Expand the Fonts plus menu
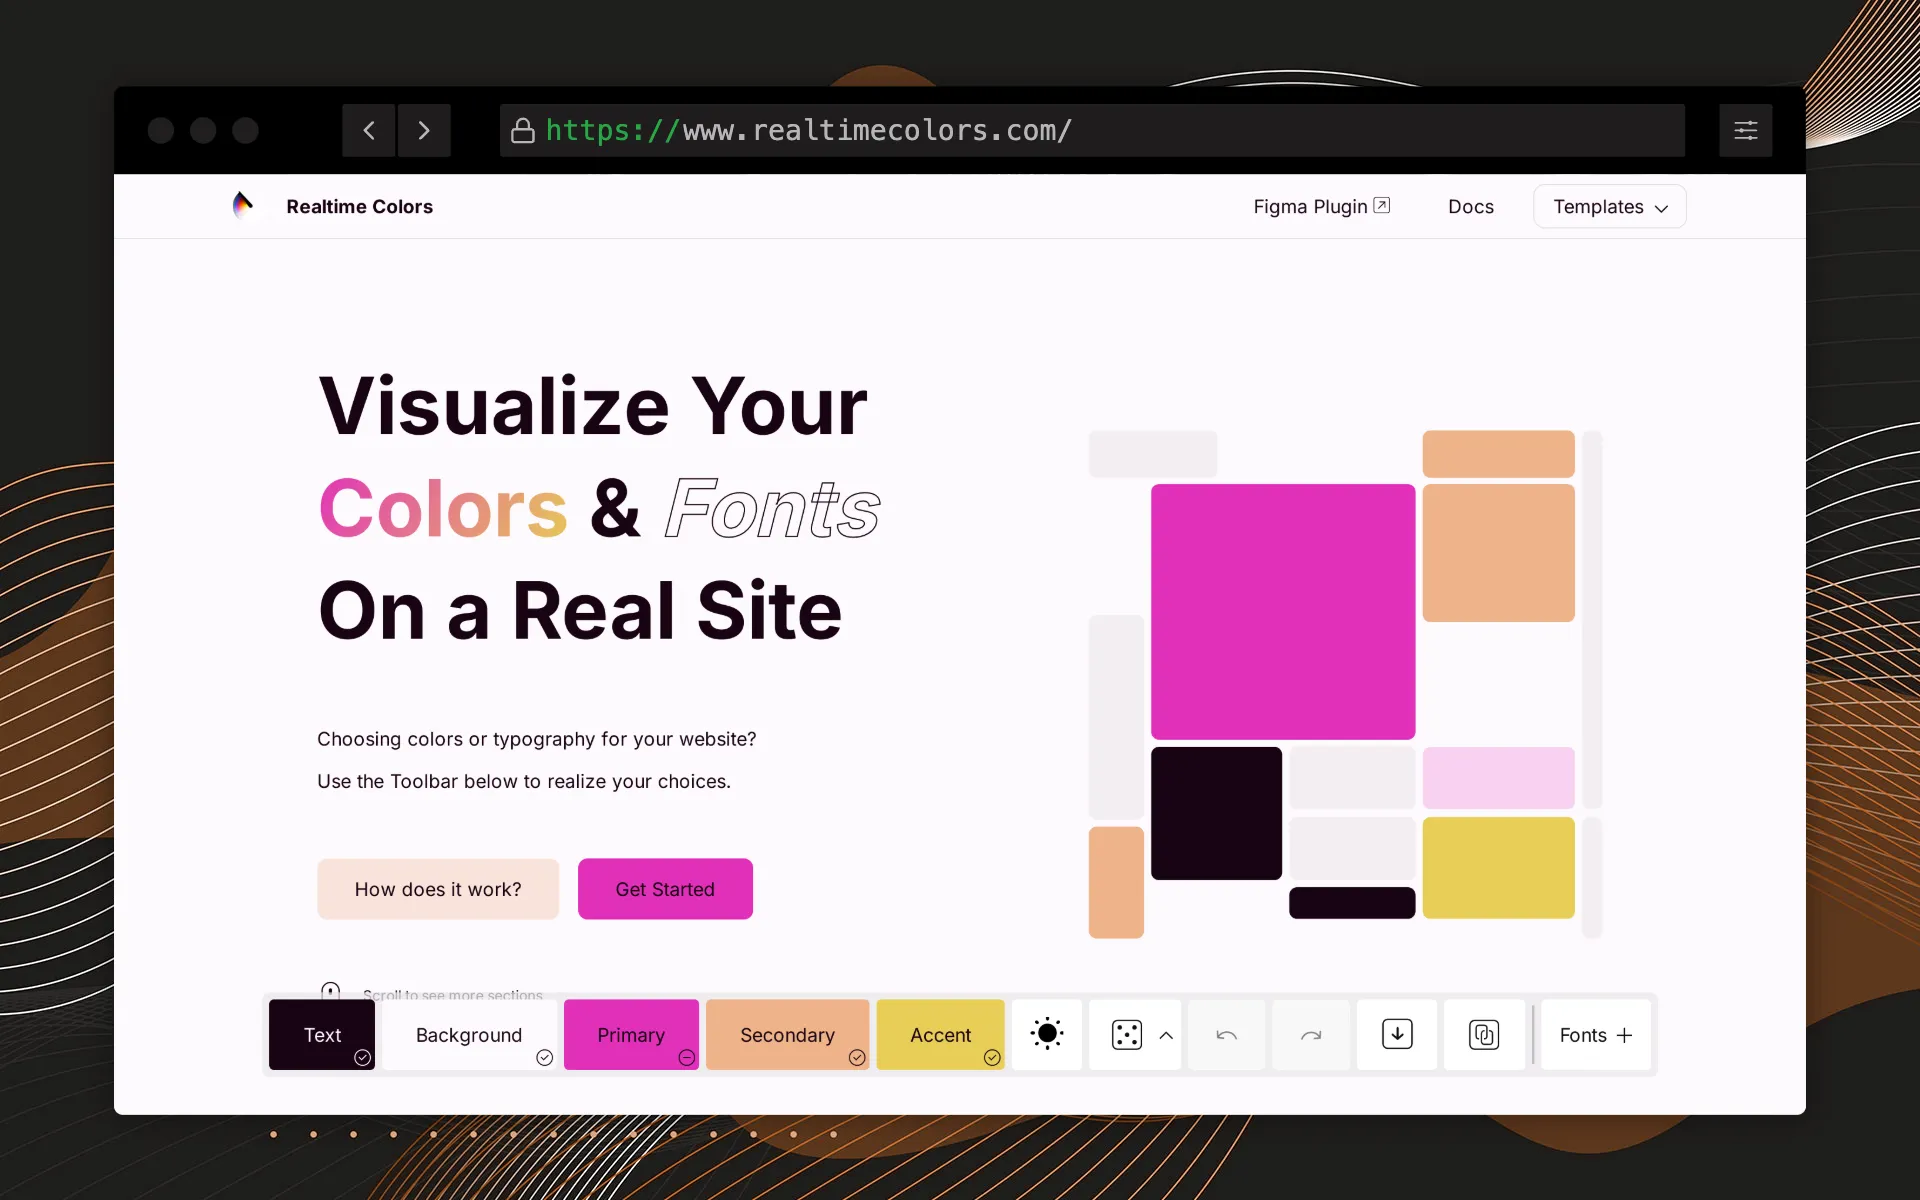1920x1200 pixels. (x=1594, y=1034)
